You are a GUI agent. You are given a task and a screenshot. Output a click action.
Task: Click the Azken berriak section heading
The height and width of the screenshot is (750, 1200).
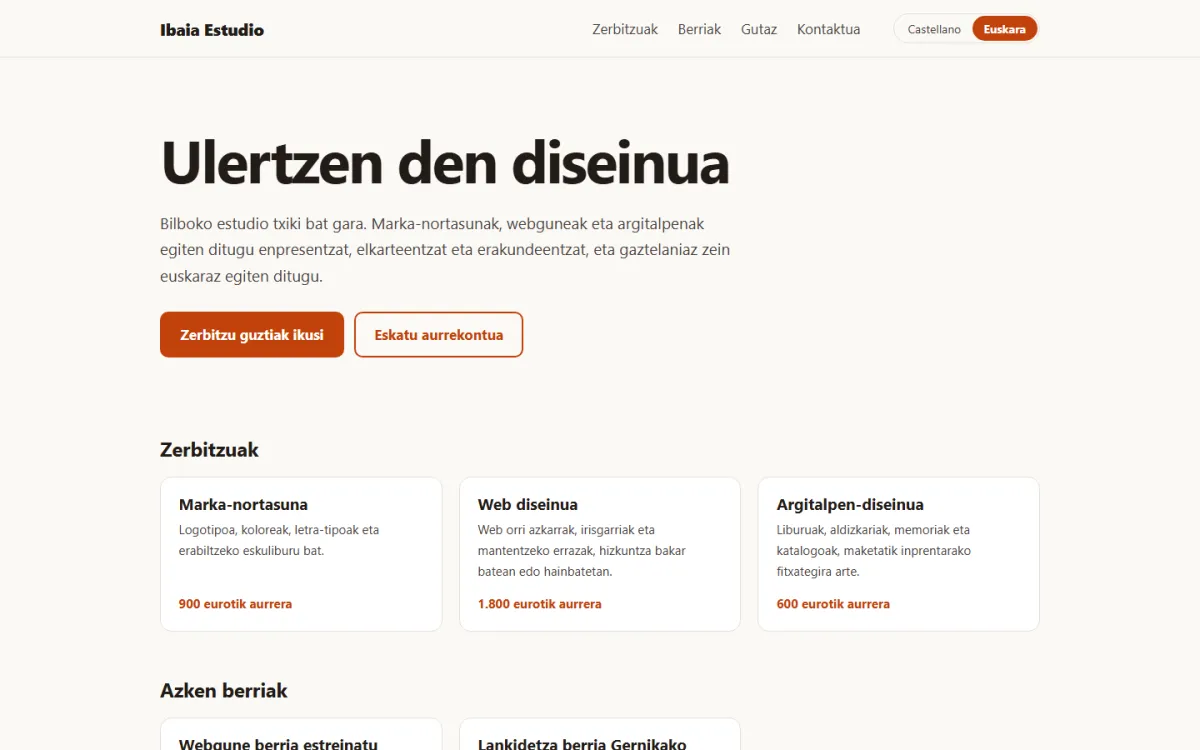[224, 691]
